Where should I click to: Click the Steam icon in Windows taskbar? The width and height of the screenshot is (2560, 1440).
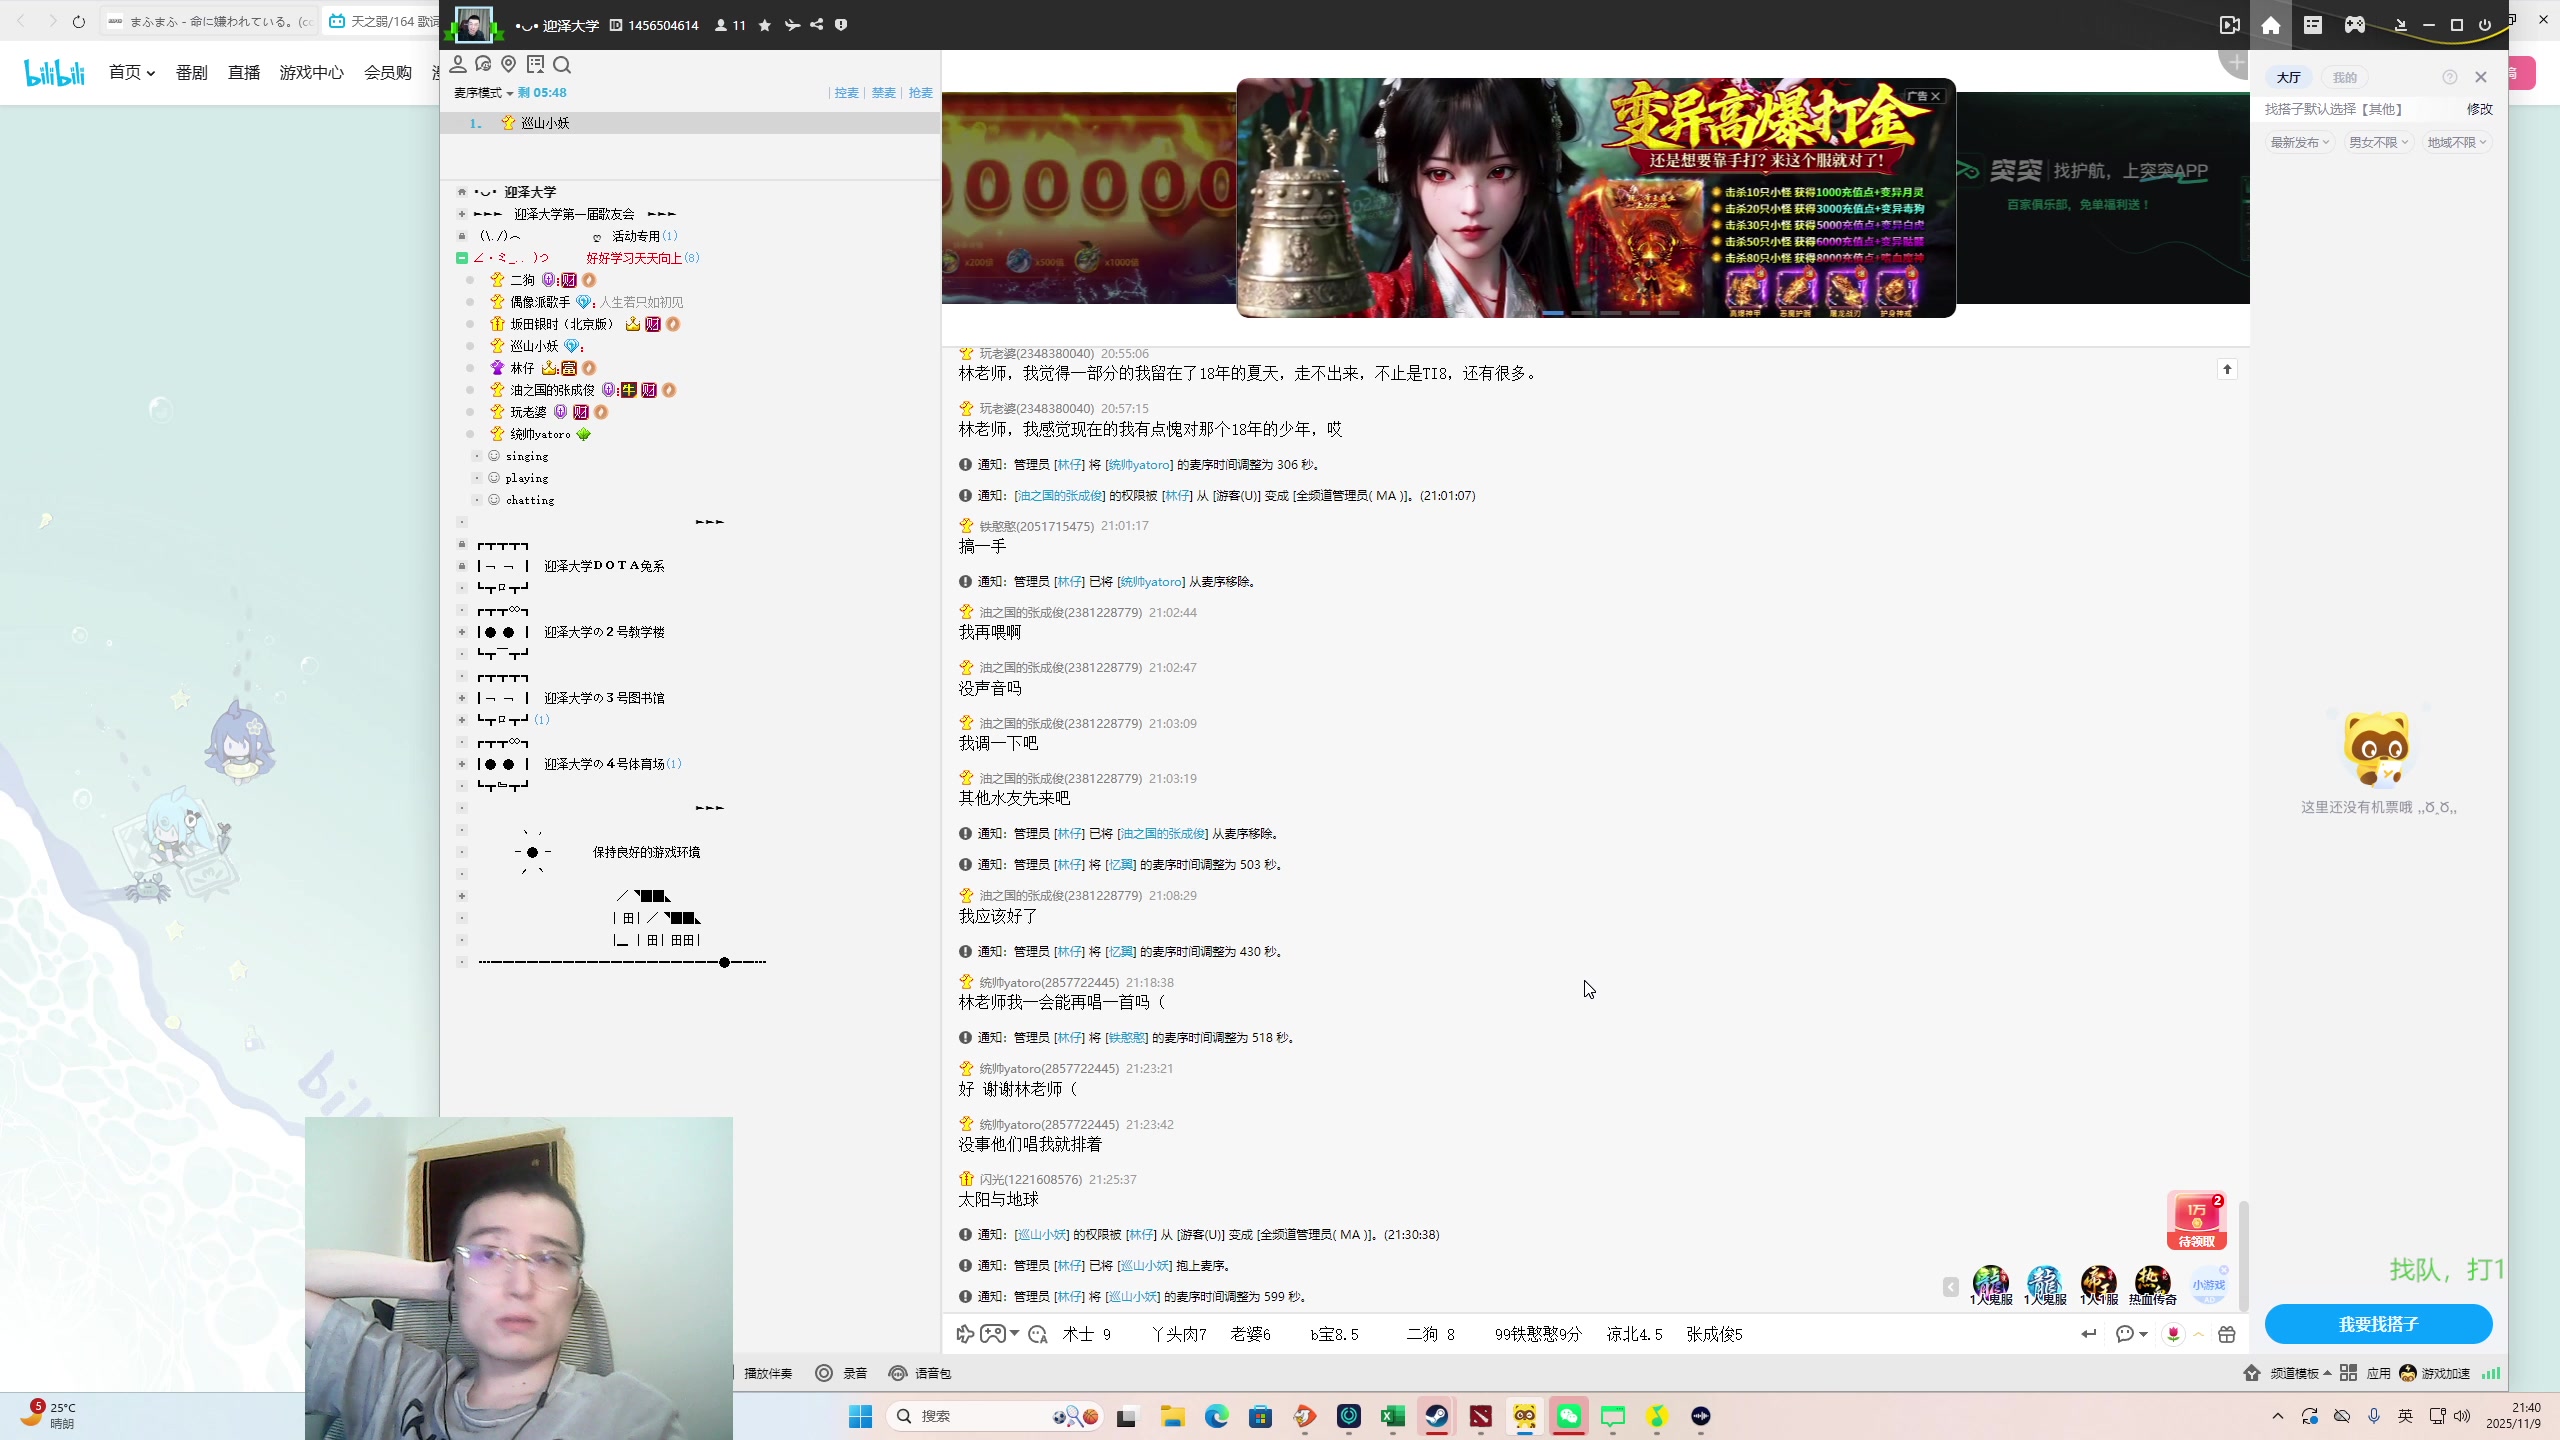(1436, 1416)
